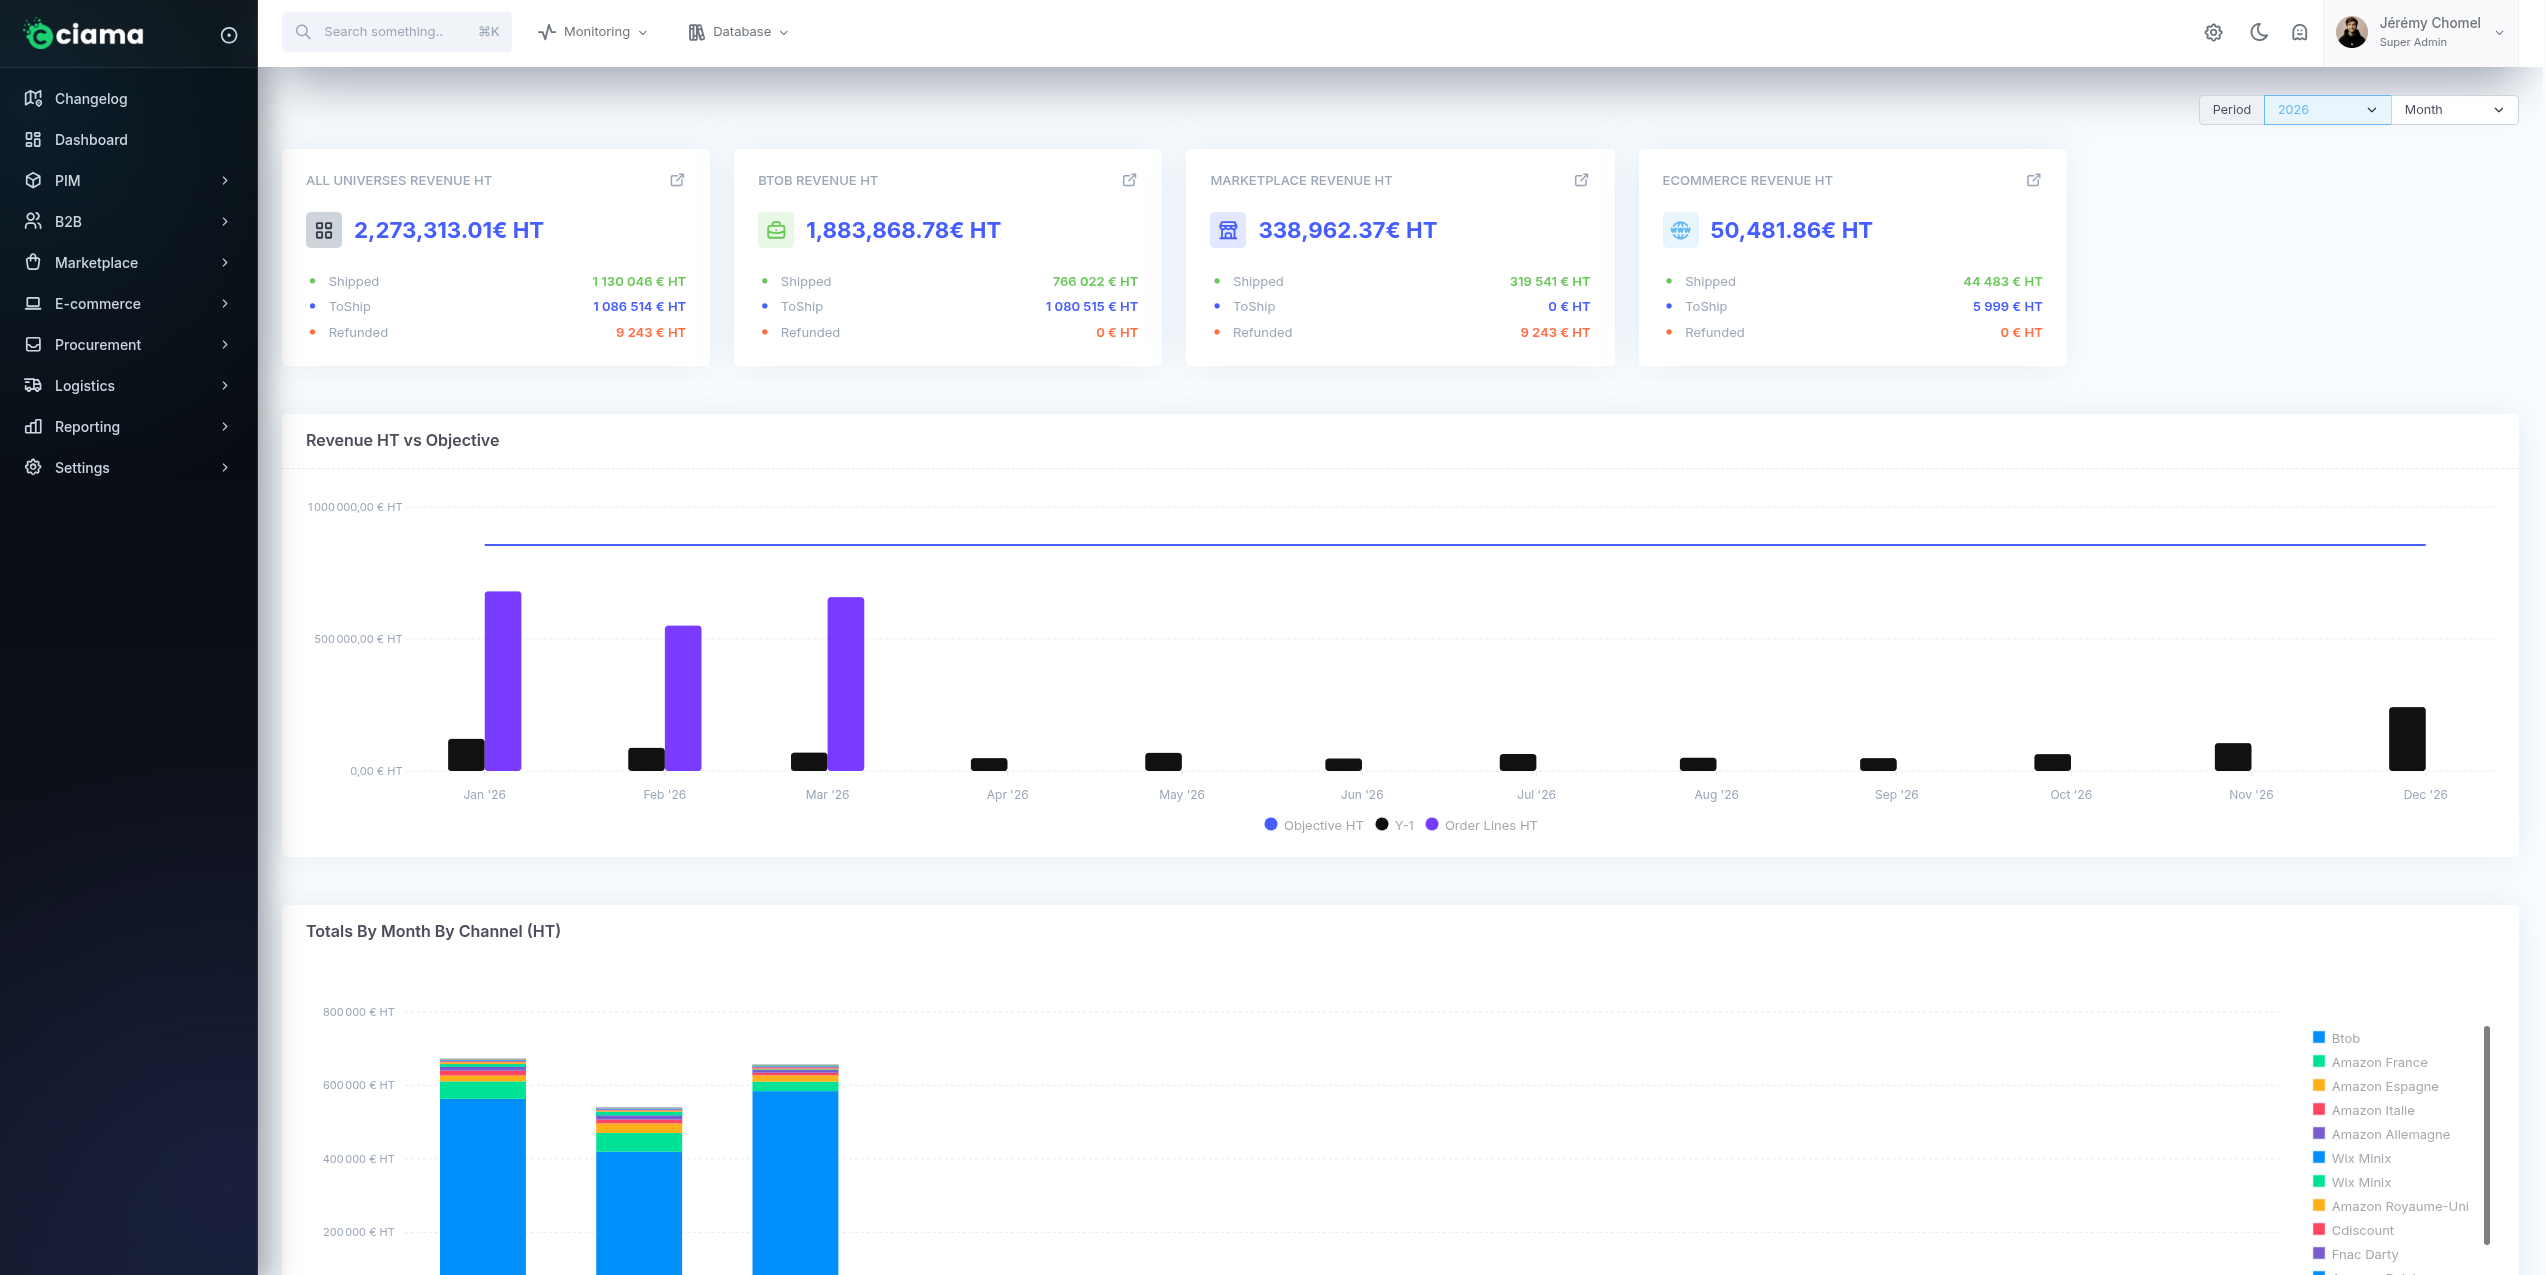The width and height of the screenshot is (2546, 1275).
Task: Open All Universes Revenue external link icon
Action: [677, 180]
